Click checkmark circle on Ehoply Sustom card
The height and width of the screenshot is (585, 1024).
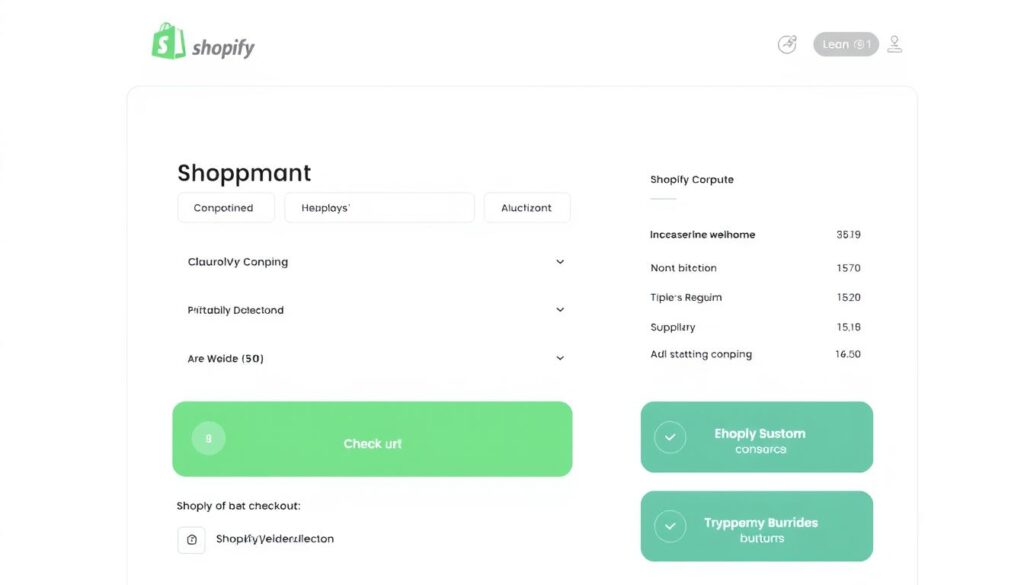coord(669,437)
